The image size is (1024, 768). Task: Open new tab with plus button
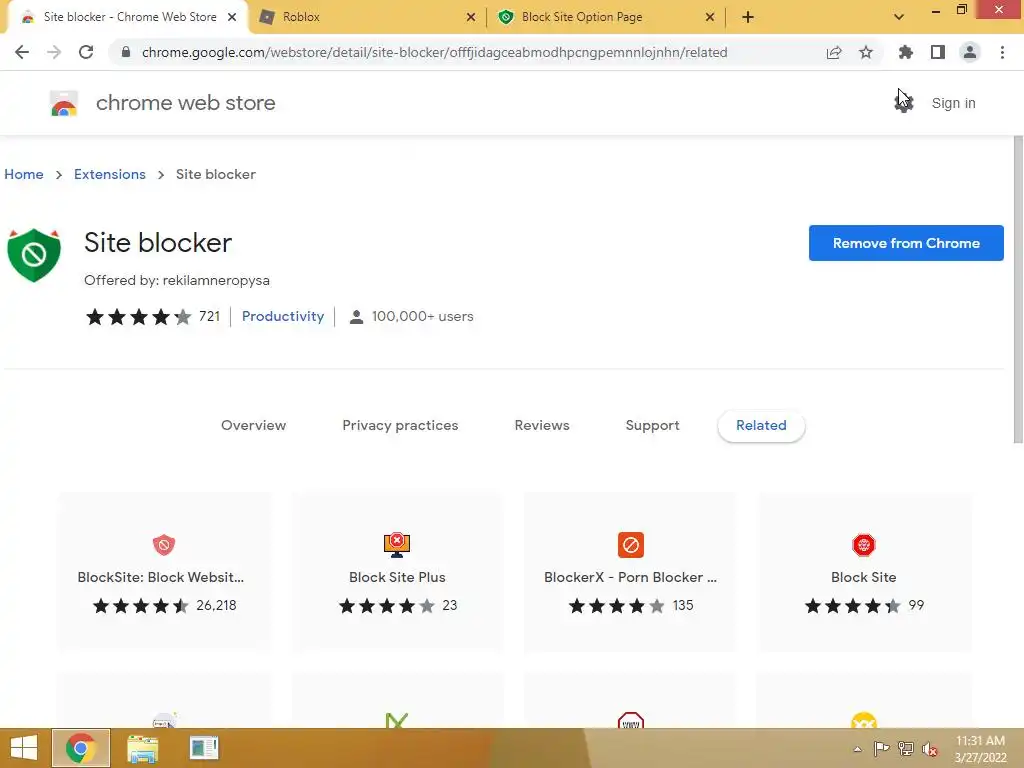click(x=748, y=17)
